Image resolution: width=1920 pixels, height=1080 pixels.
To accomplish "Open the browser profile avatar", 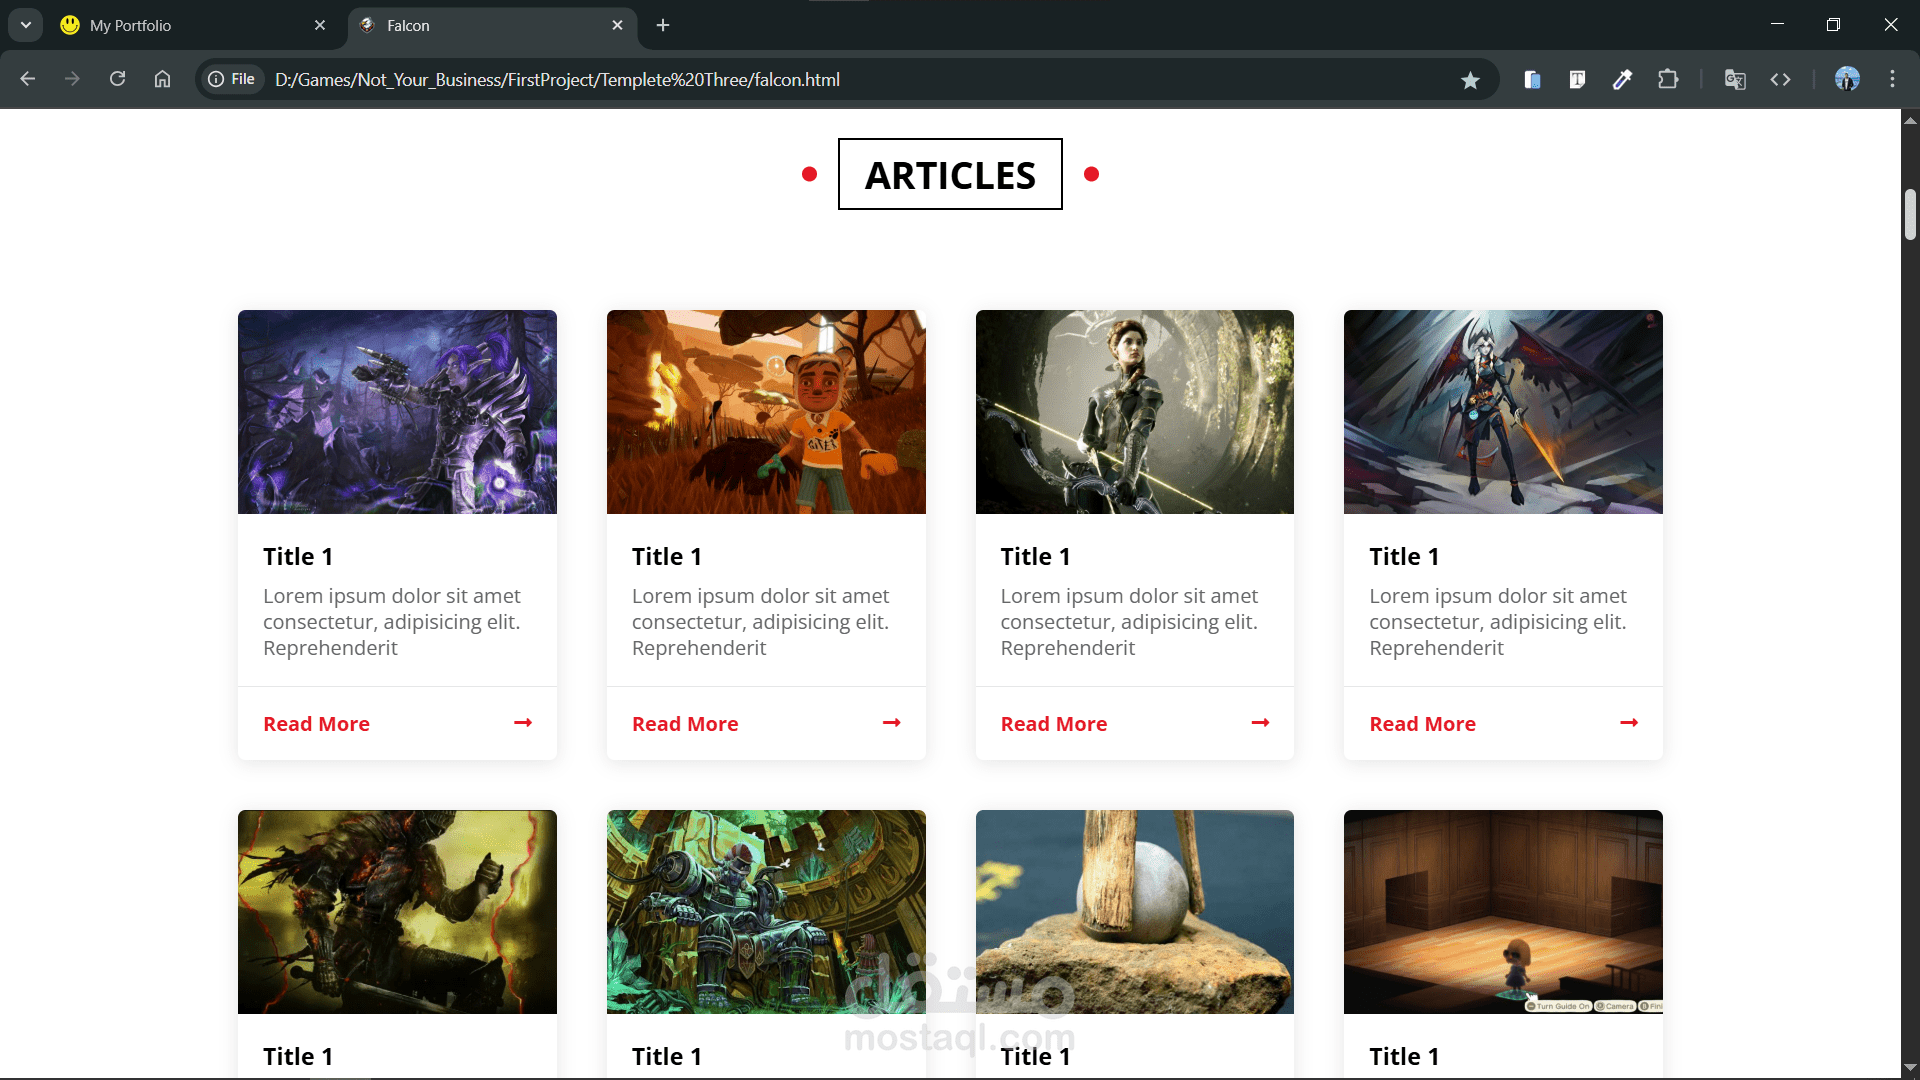I will 1847,79.
